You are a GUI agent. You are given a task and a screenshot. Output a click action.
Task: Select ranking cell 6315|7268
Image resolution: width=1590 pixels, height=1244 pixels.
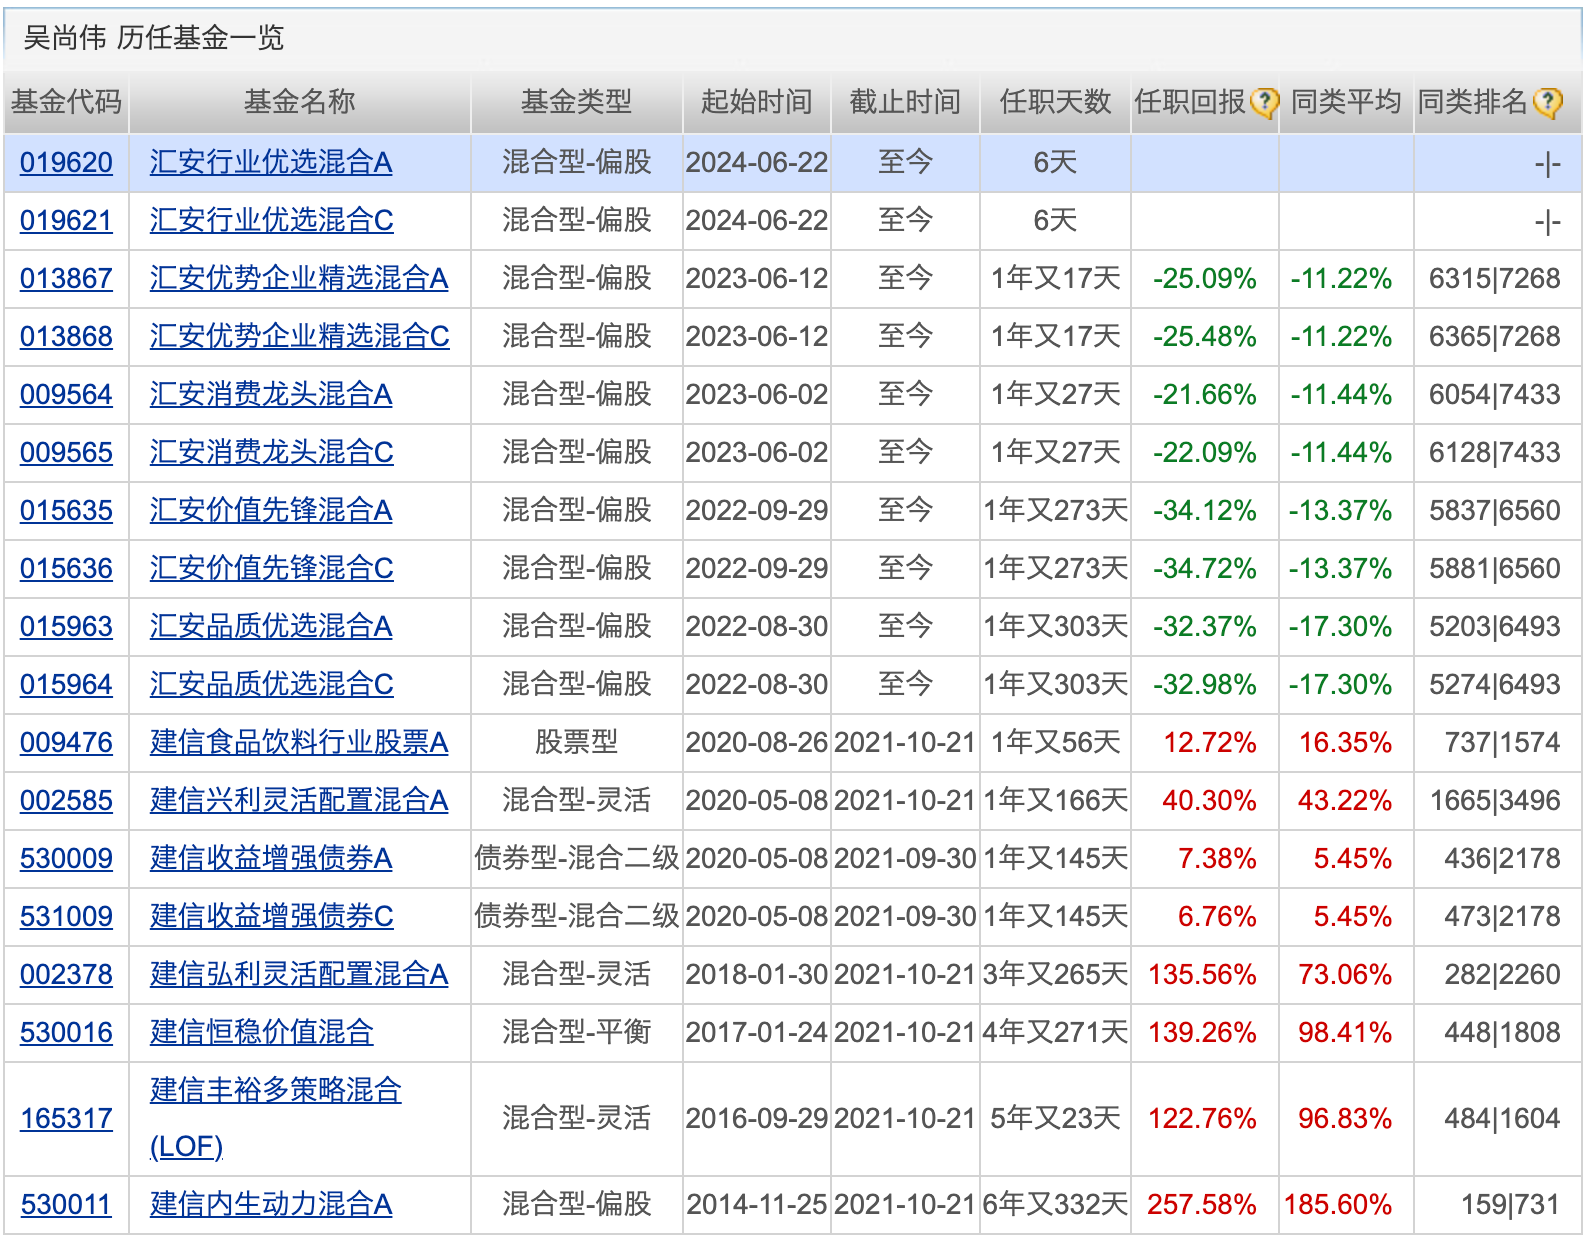pos(1495,278)
